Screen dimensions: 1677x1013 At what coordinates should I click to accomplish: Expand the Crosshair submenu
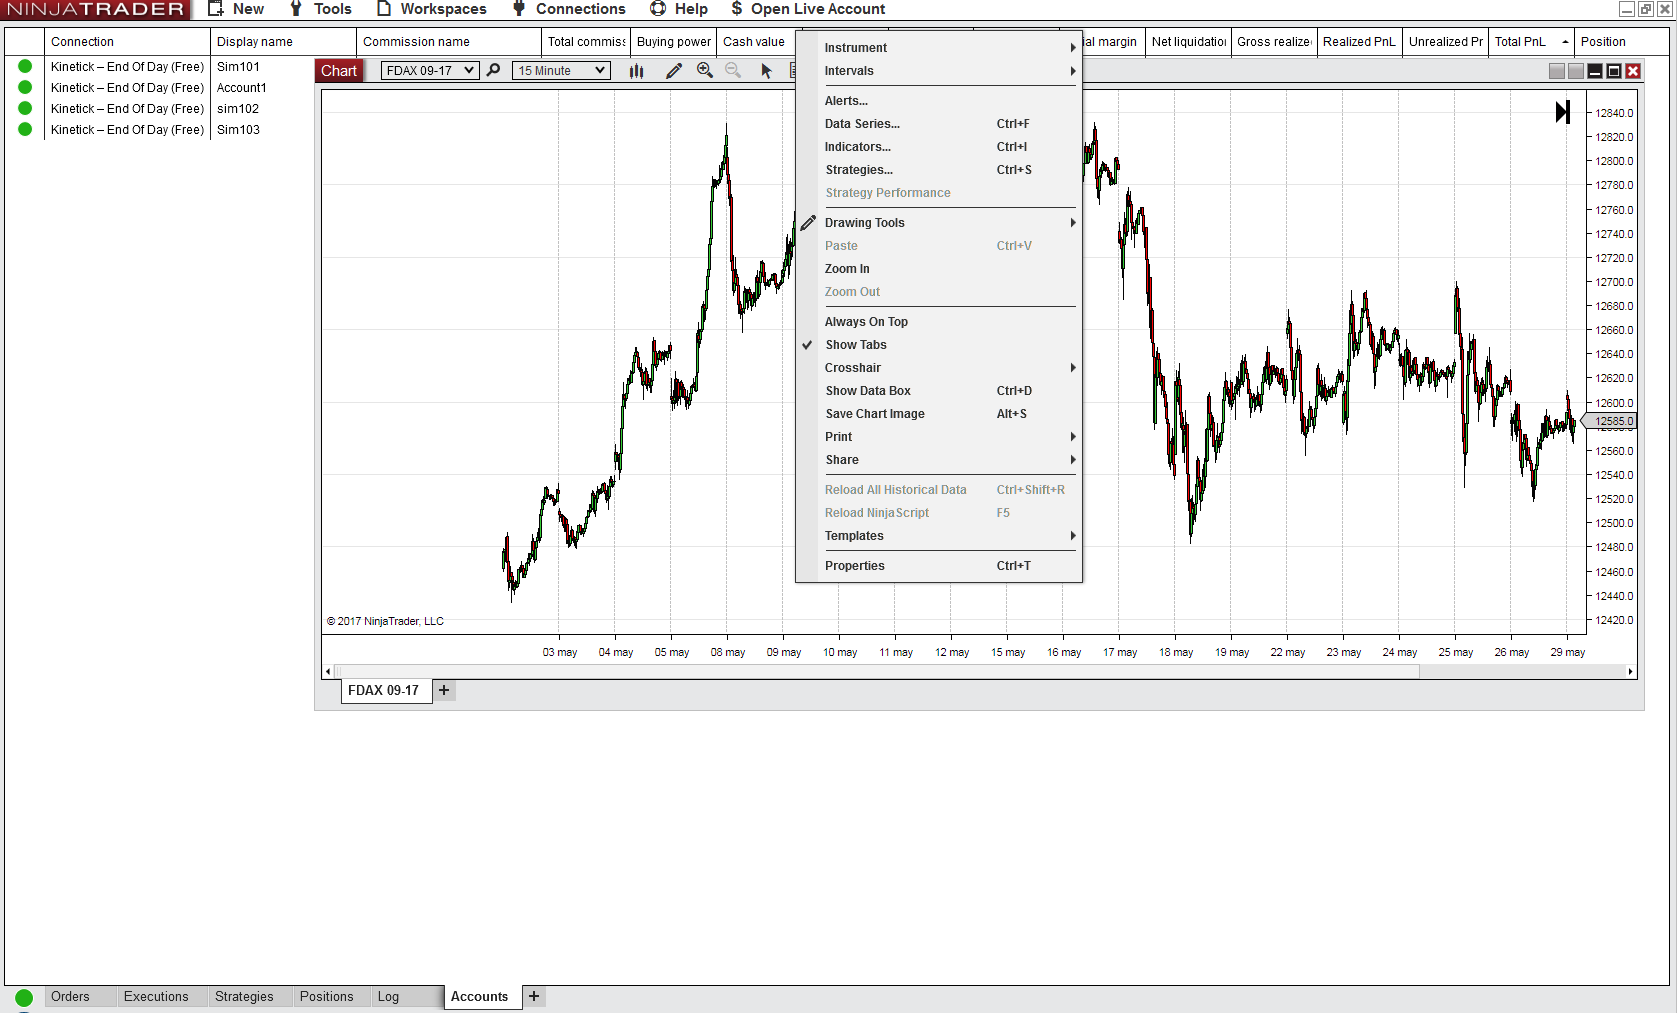[939, 368]
